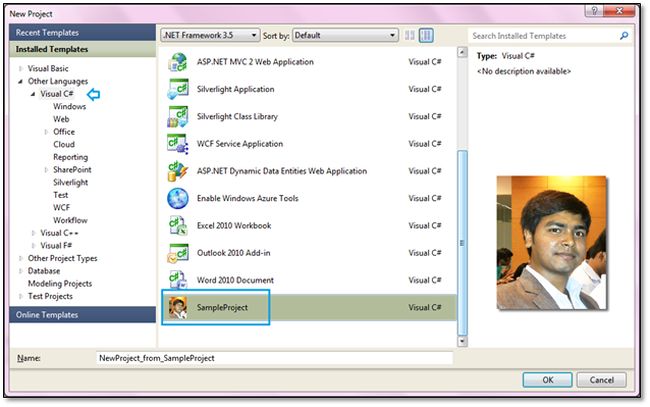This screenshot has height=407, width=650.
Task: Click the Excel 2010 Workbook icon
Action: point(178,226)
